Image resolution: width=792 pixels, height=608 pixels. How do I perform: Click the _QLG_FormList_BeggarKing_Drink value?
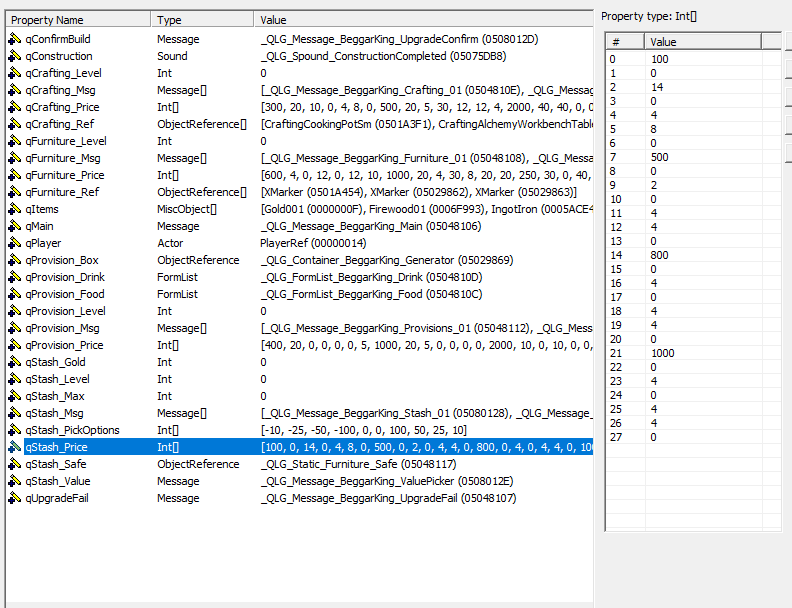(x=371, y=277)
